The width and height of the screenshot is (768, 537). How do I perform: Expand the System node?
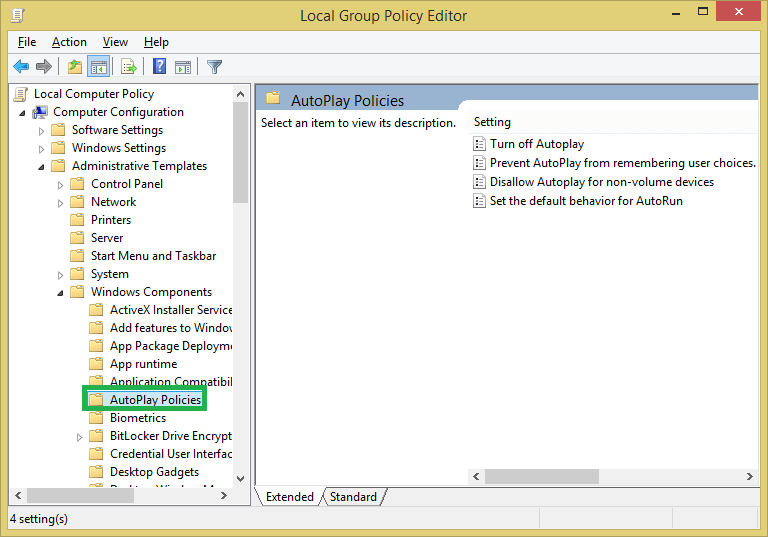pos(60,275)
